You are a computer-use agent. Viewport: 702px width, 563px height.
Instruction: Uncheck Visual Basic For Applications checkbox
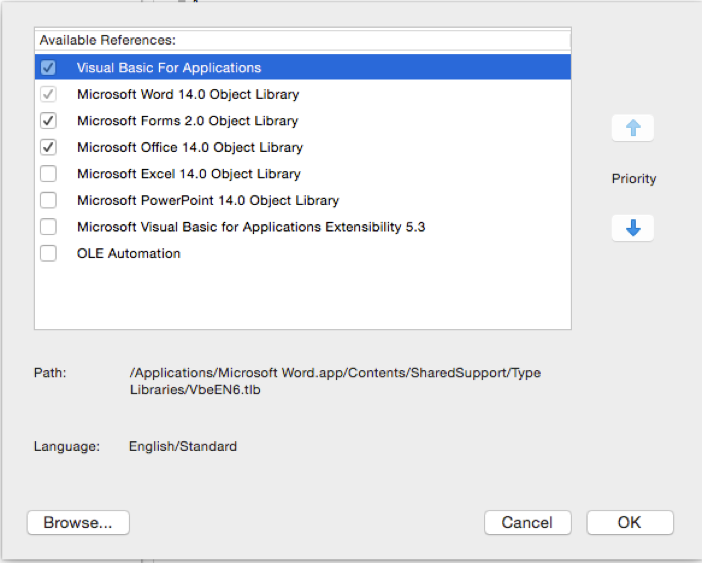pyautogui.click(x=48, y=68)
